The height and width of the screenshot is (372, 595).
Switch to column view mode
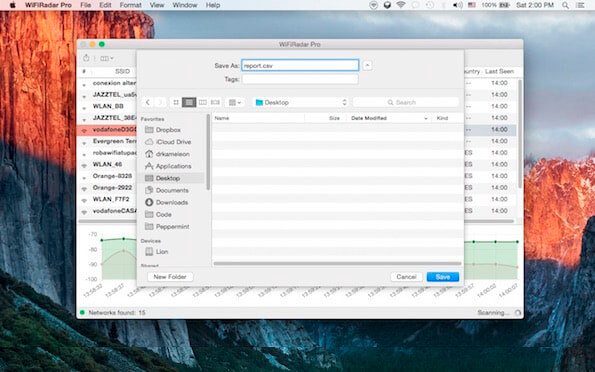pyautogui.click(x=203, y=102)
